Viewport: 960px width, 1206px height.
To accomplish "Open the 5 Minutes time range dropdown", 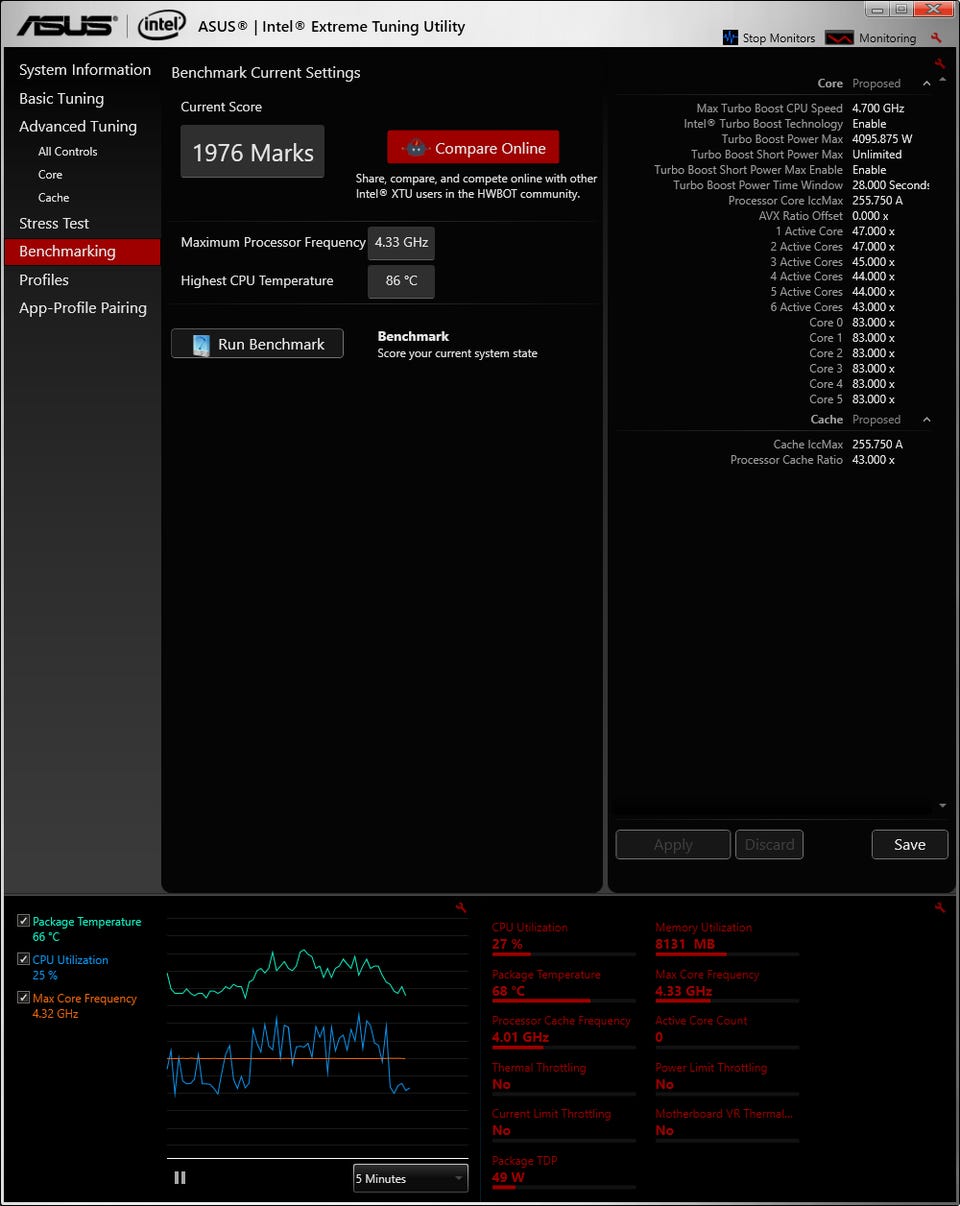I will [410, 1178].
